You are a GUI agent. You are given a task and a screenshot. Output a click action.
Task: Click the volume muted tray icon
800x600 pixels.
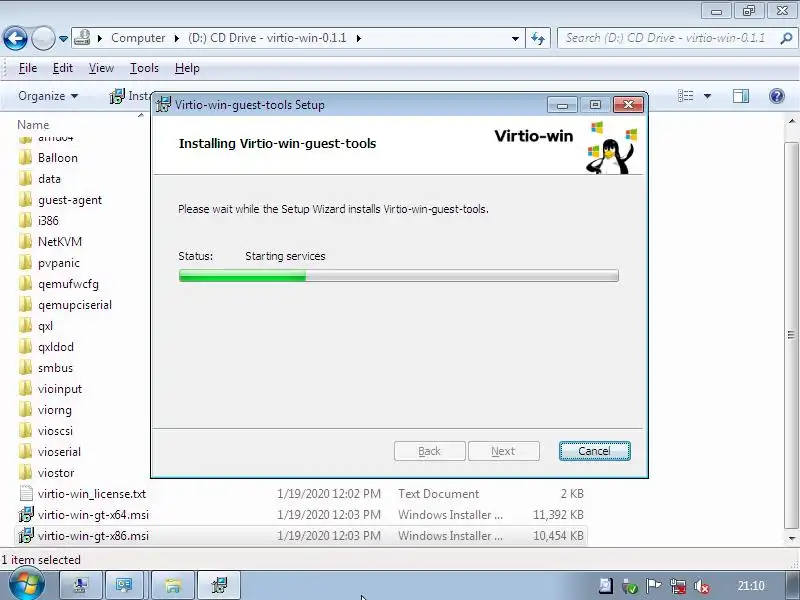pyautogui.click(x=702, y=586)
